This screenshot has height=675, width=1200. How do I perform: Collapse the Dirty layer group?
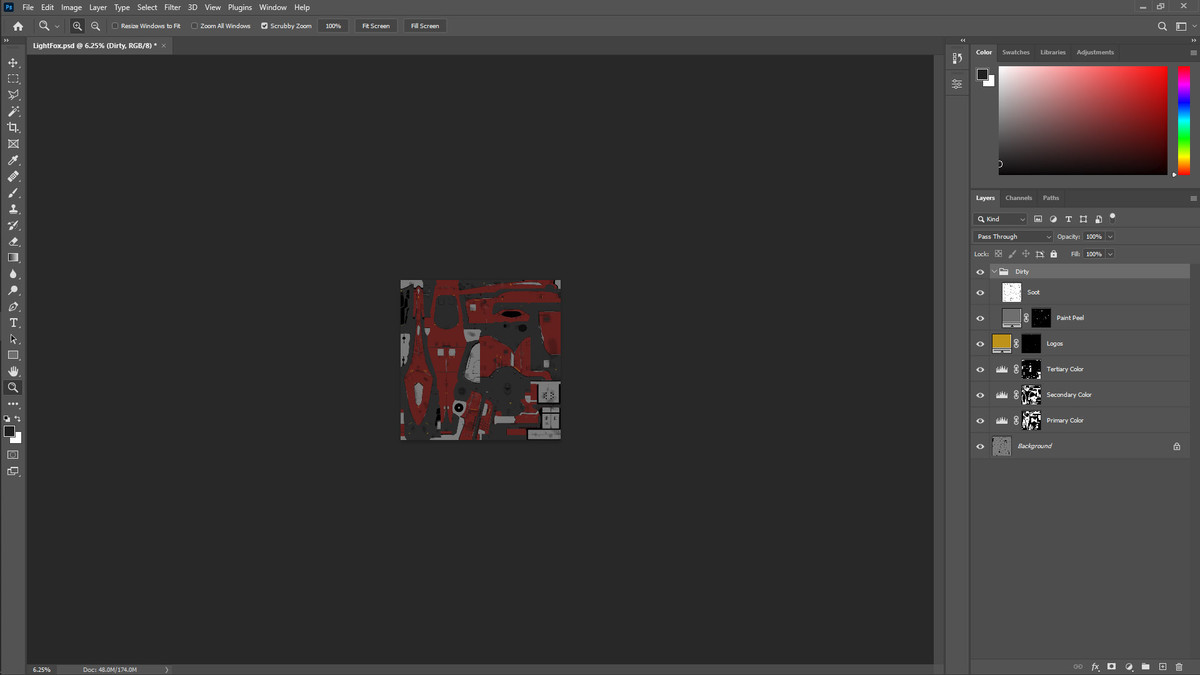click(994, 272)
